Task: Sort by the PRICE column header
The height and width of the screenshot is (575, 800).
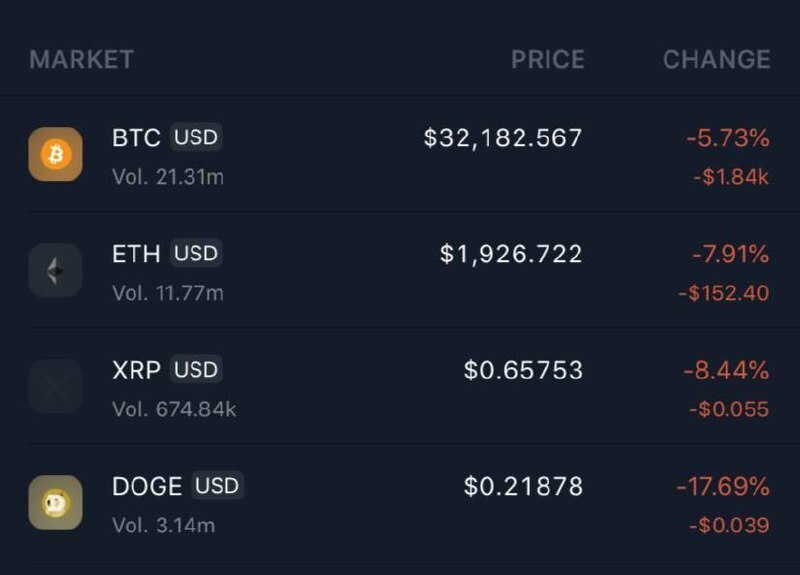Action: (547, 59)
